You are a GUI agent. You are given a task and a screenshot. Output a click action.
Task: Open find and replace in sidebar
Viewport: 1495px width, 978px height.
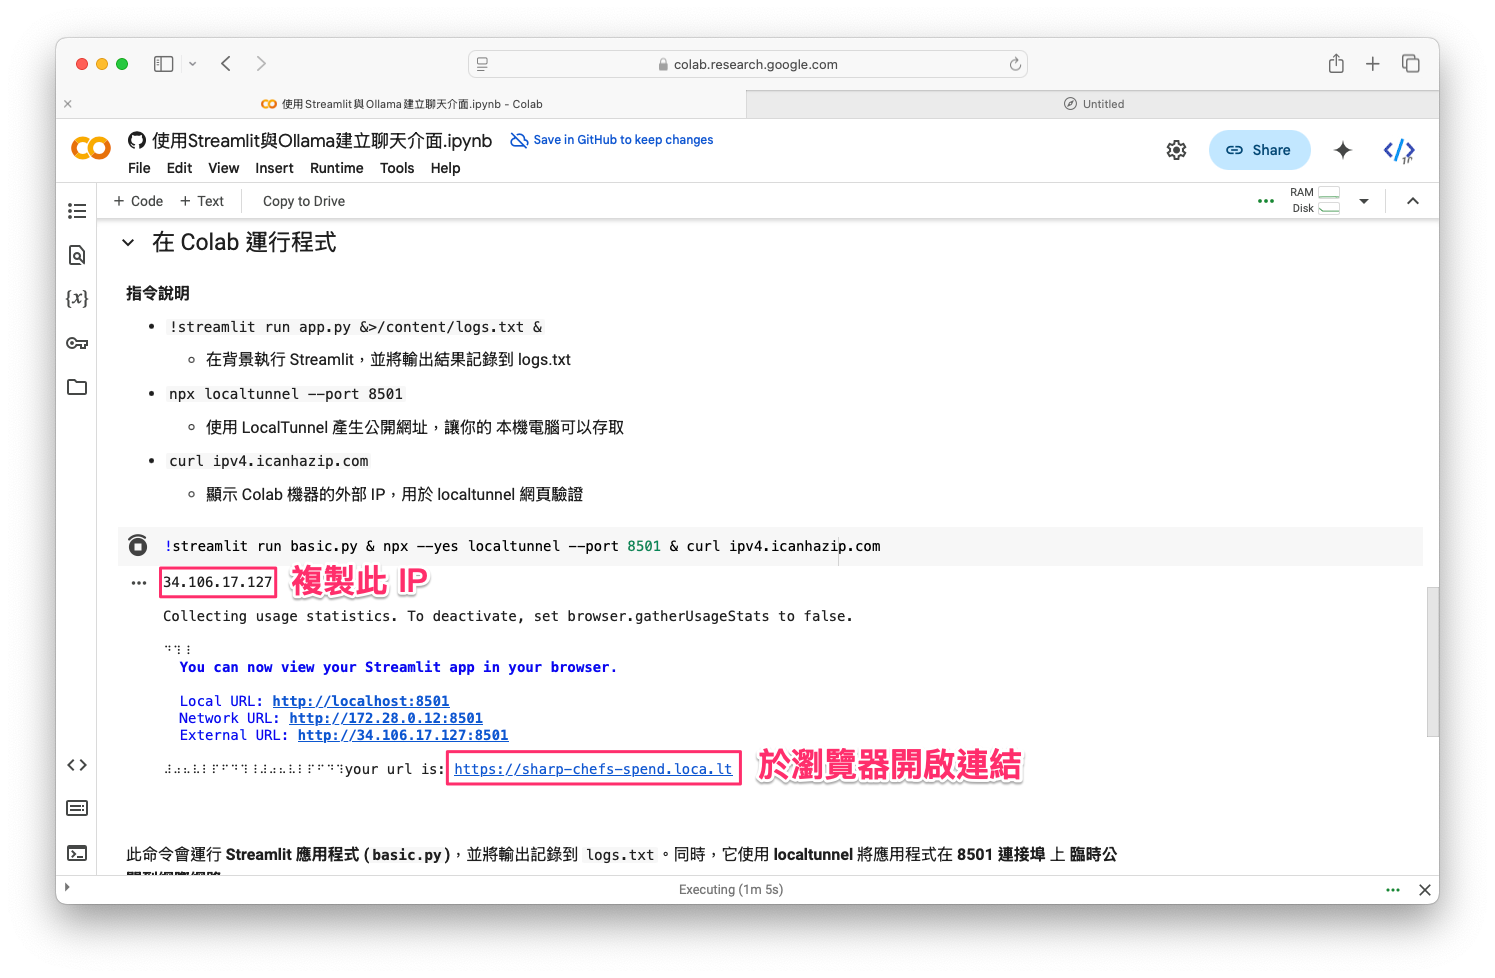tap(77, 255)
